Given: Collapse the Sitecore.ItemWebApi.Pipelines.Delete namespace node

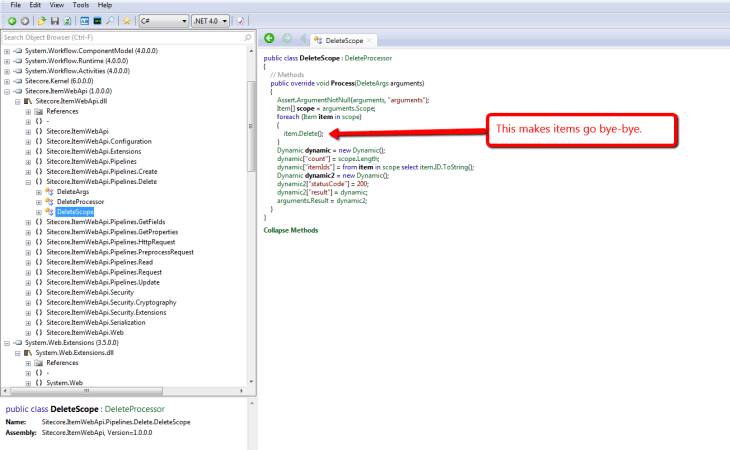Looking at the screenshot, I should [x=28, y=181].
